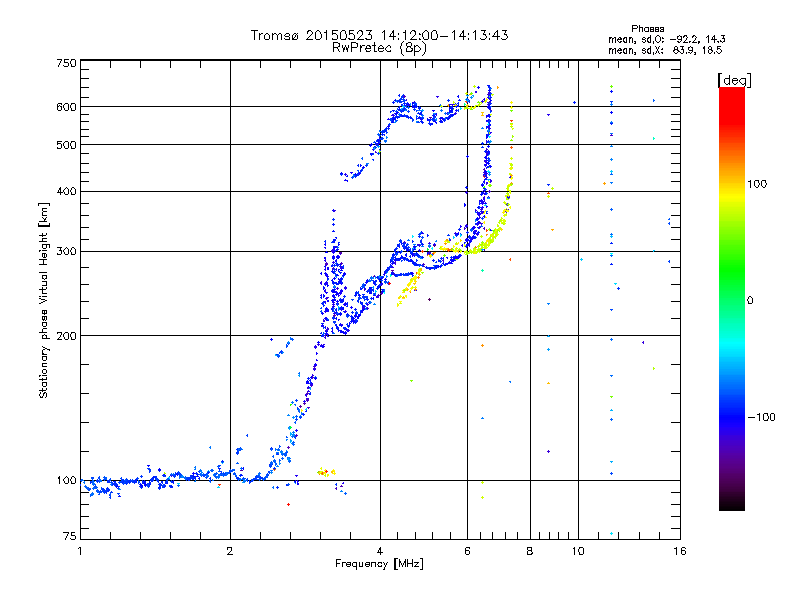
Task: Click the rainbow phase color bar
Action: click(732, 298)
